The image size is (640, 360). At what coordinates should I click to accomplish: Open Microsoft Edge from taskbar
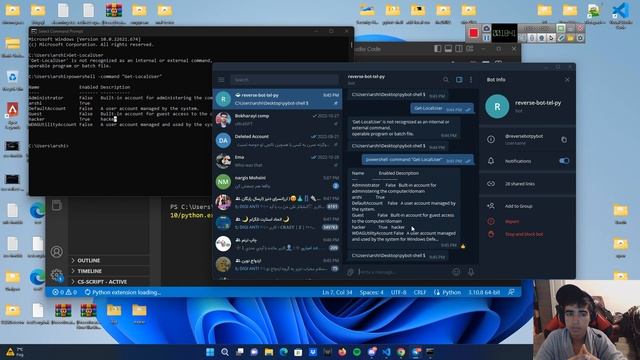(x=283, y=352)
